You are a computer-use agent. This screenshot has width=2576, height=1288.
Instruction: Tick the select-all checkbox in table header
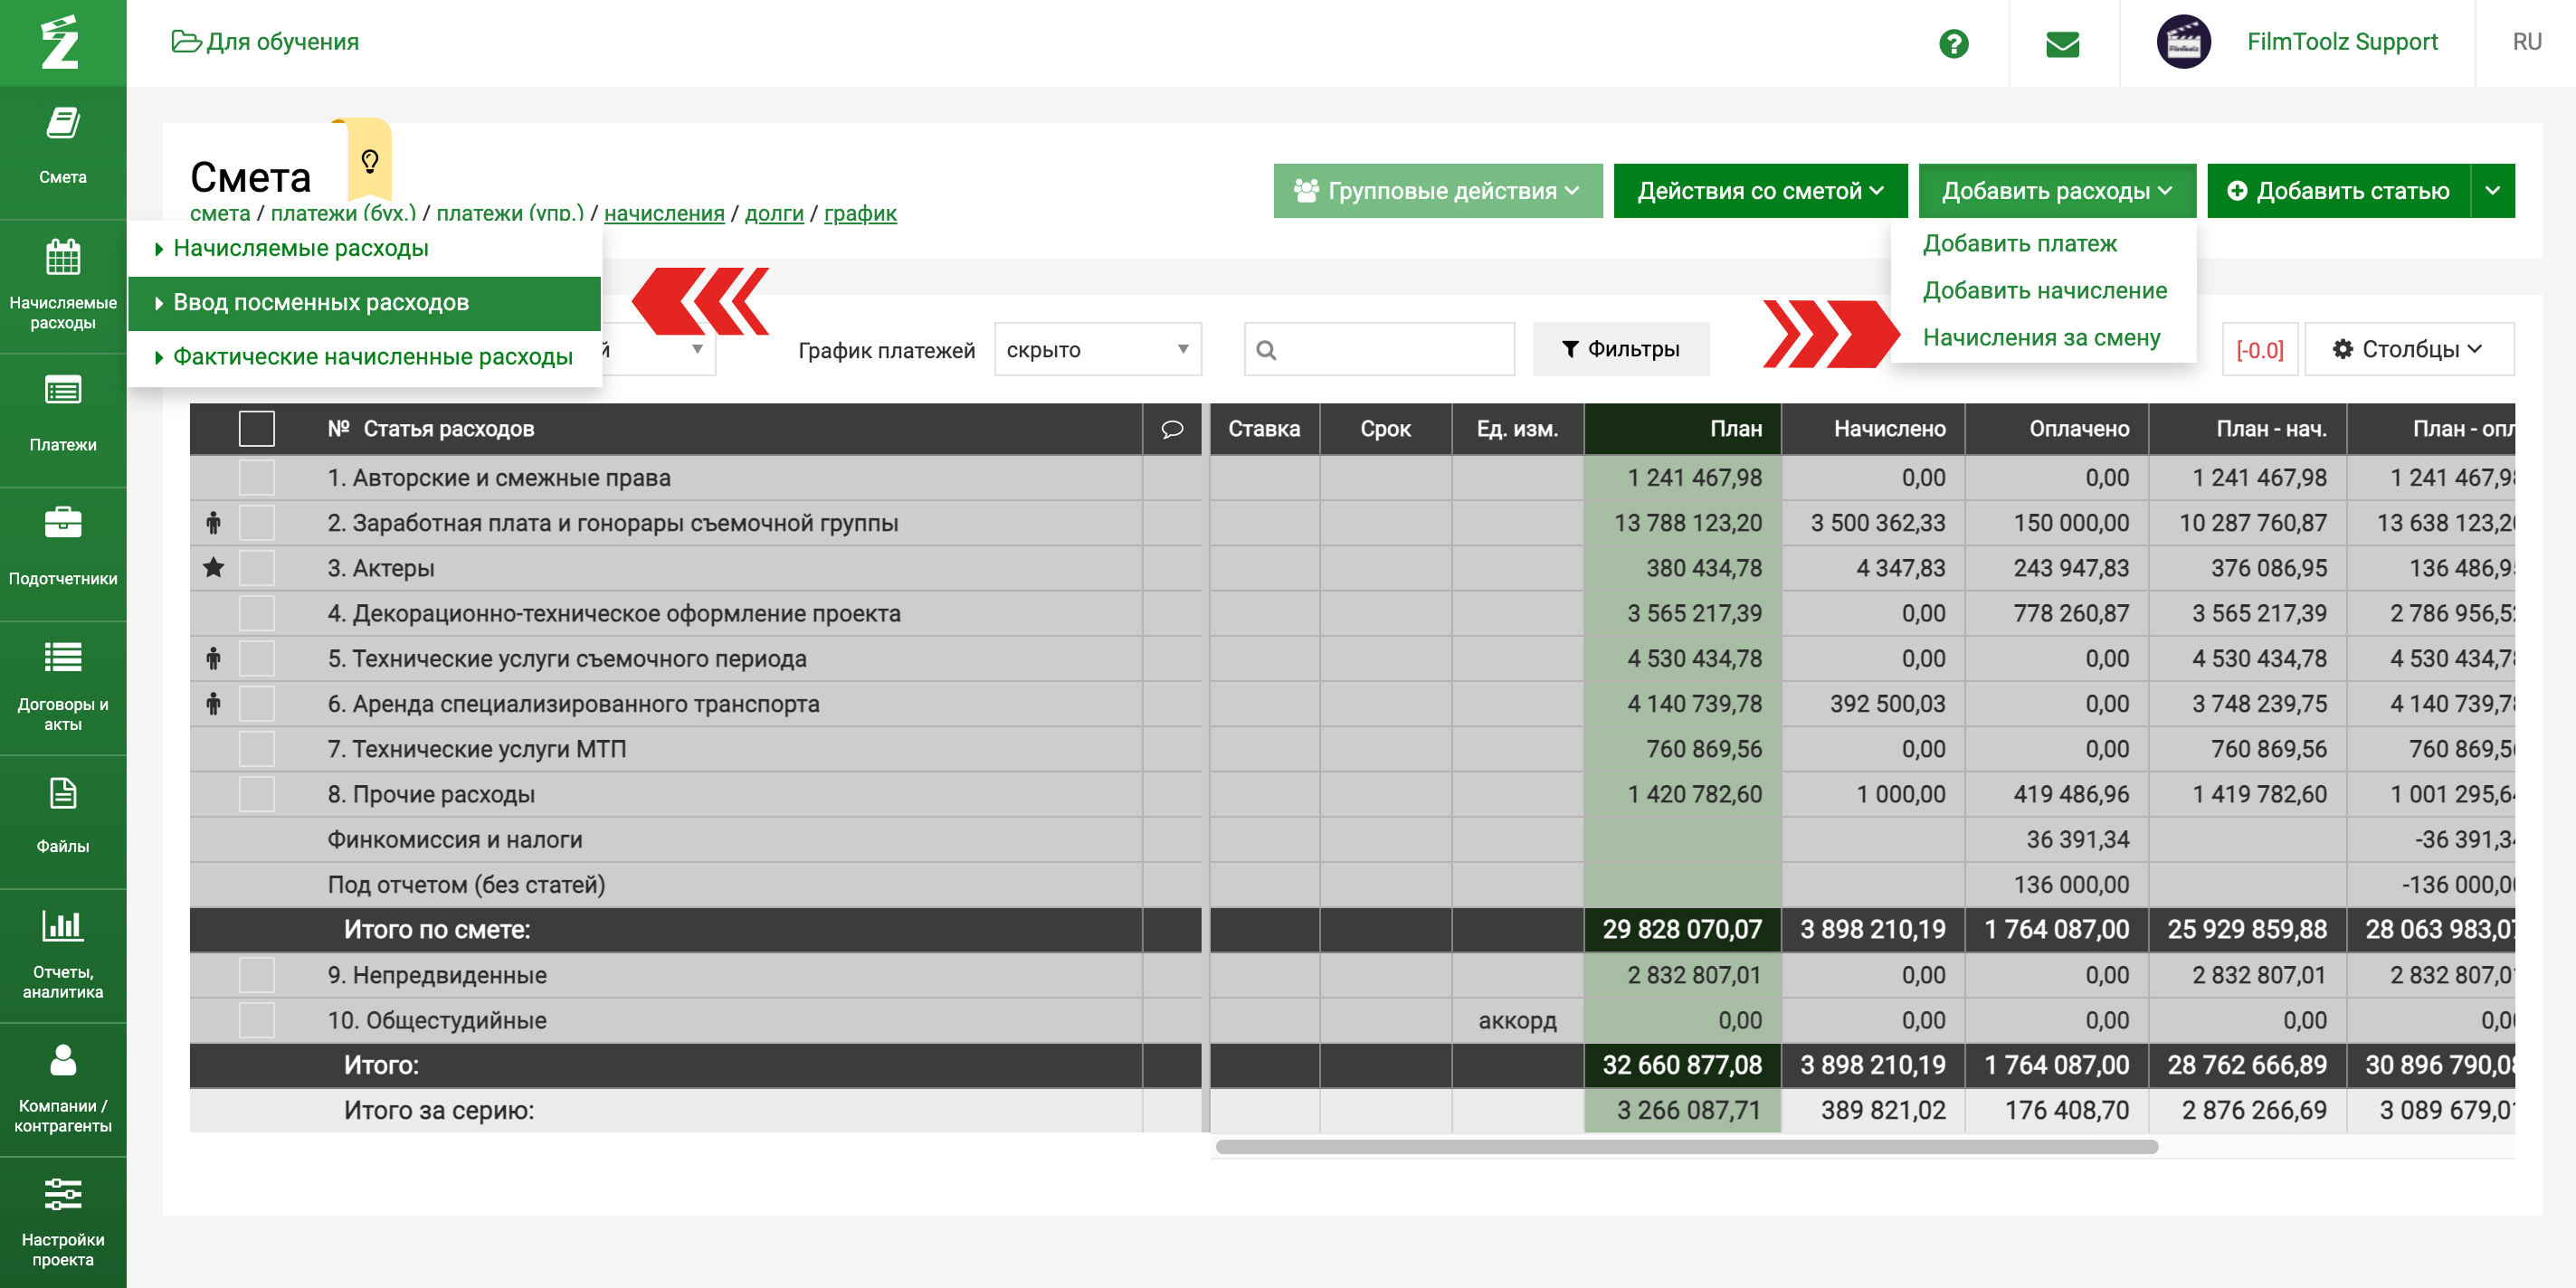[257, 429]
